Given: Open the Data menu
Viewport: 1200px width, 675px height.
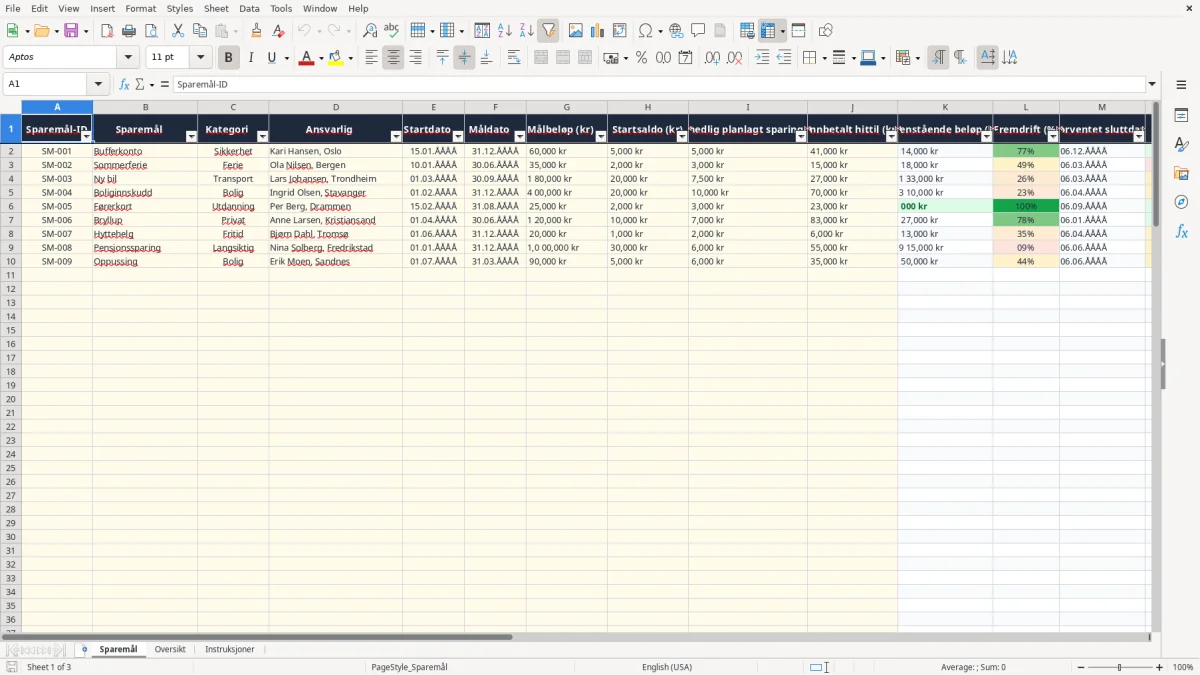Looking at the screenshot, I should click(x=249, y=8).
